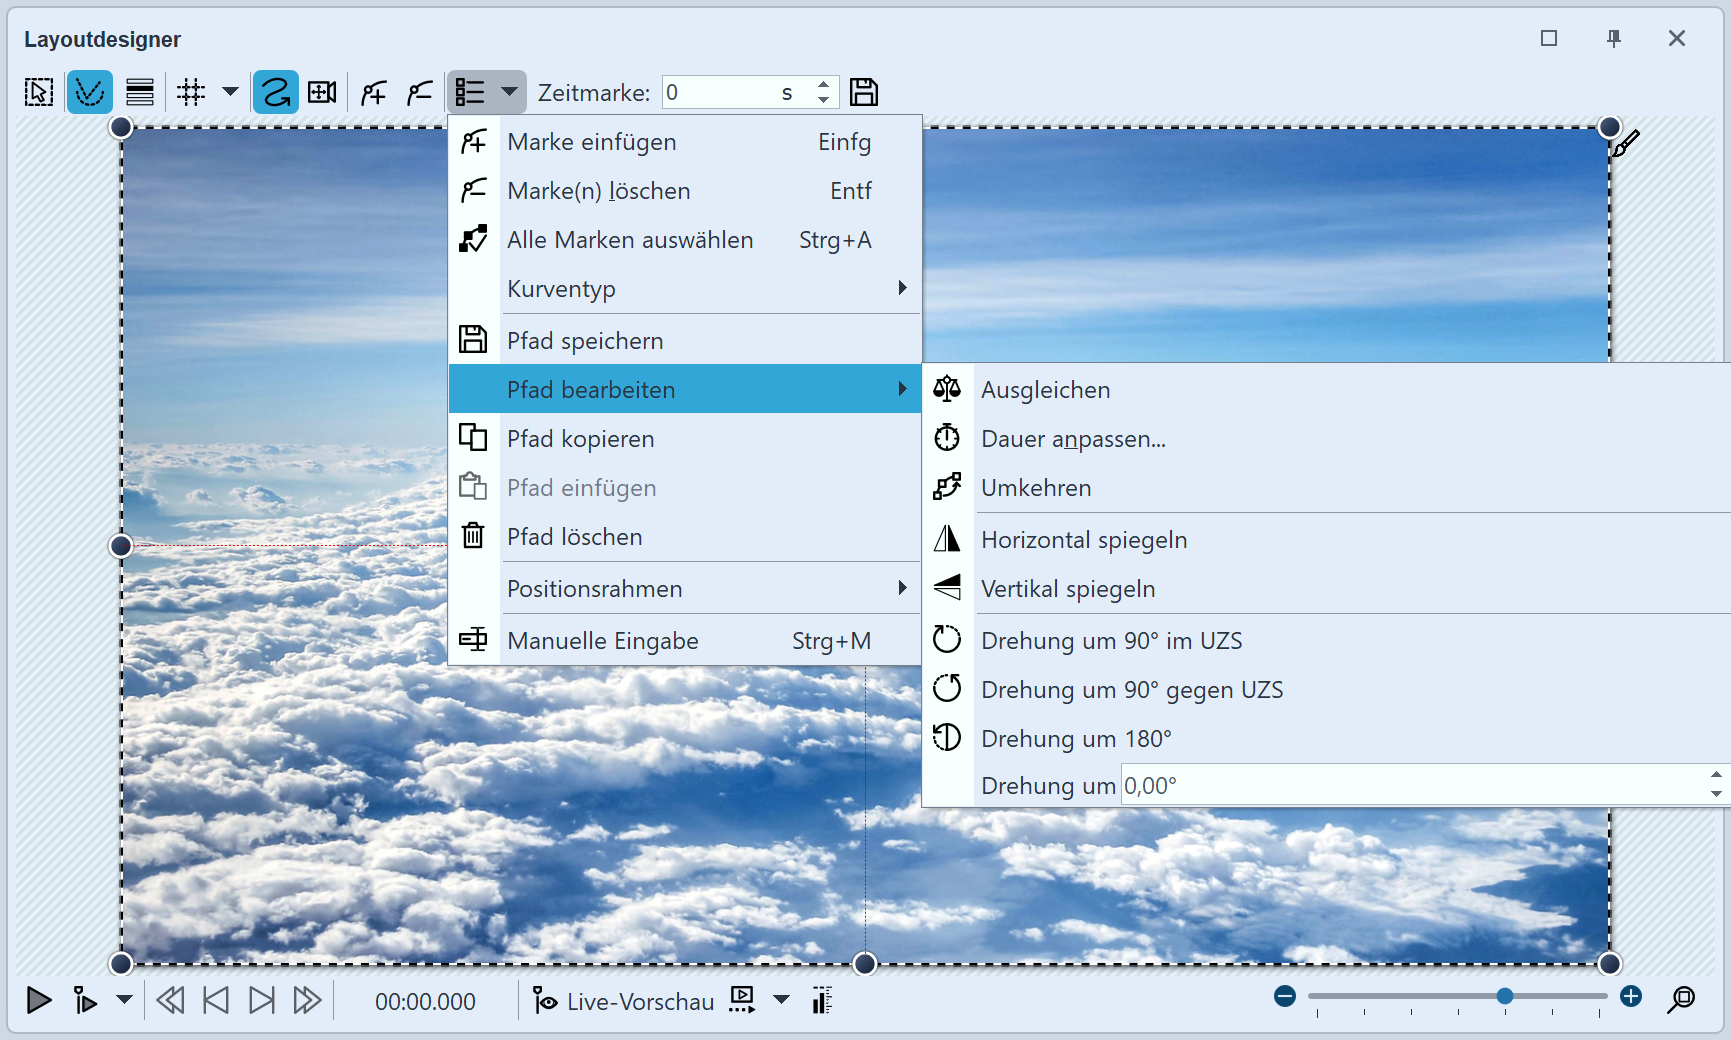Choose Pfad kopieren menu entry

(580, 439)
